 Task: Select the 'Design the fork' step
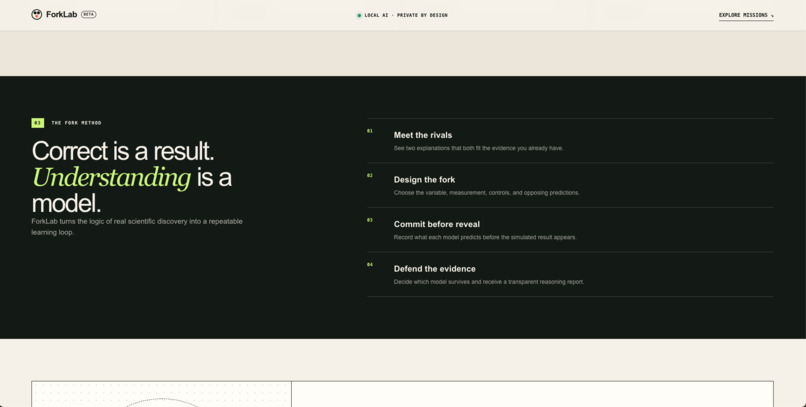424,180
